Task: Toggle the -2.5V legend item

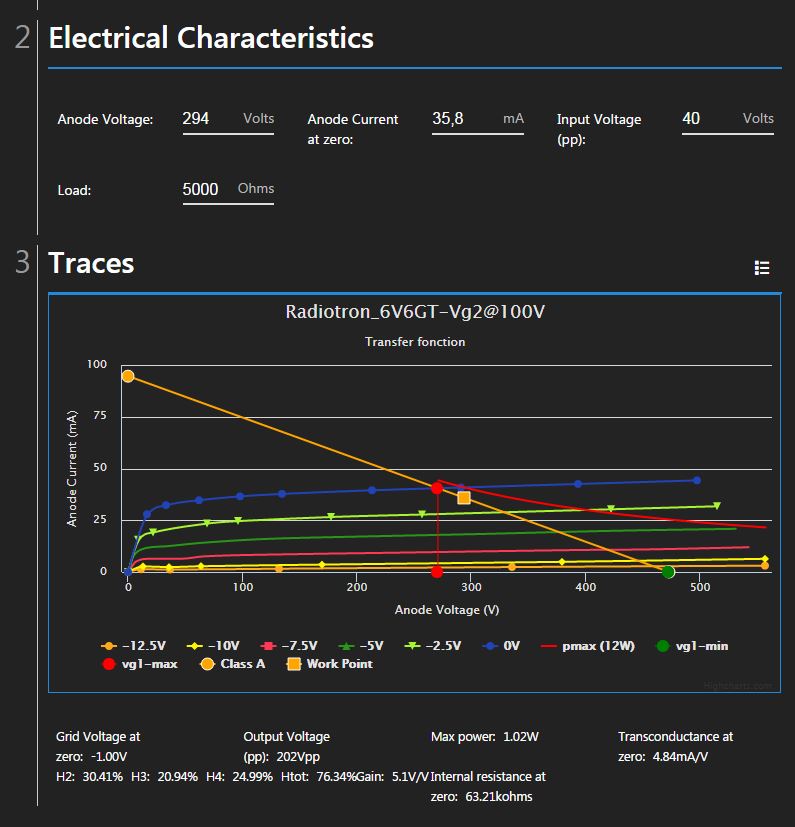Action: click(x=435, y=646)
